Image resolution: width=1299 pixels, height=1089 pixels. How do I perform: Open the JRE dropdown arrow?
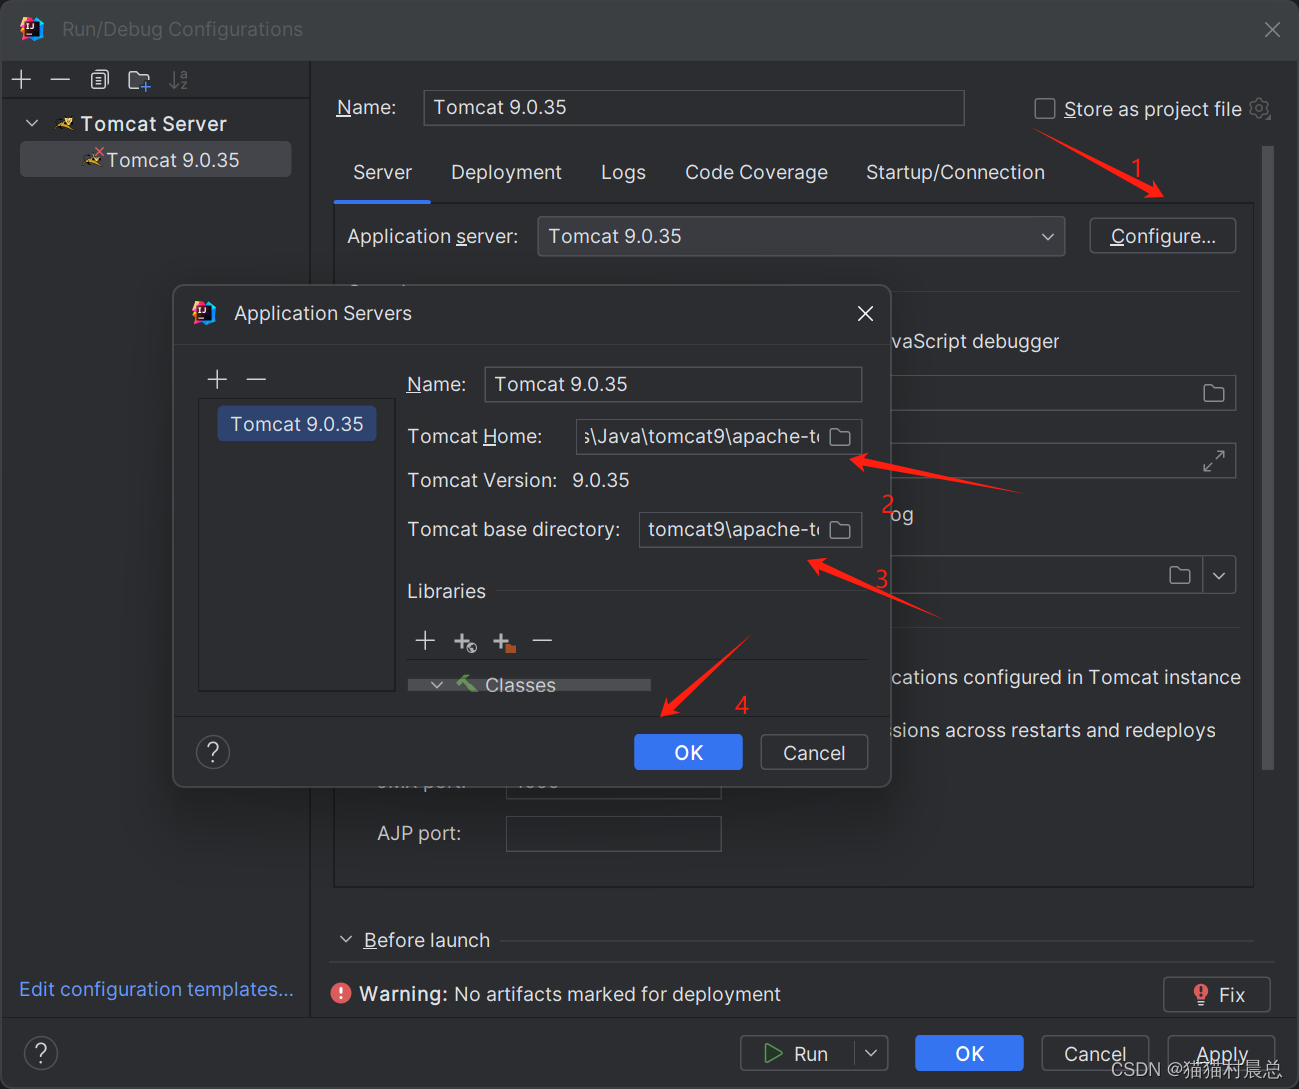[x=1219, y=575]
